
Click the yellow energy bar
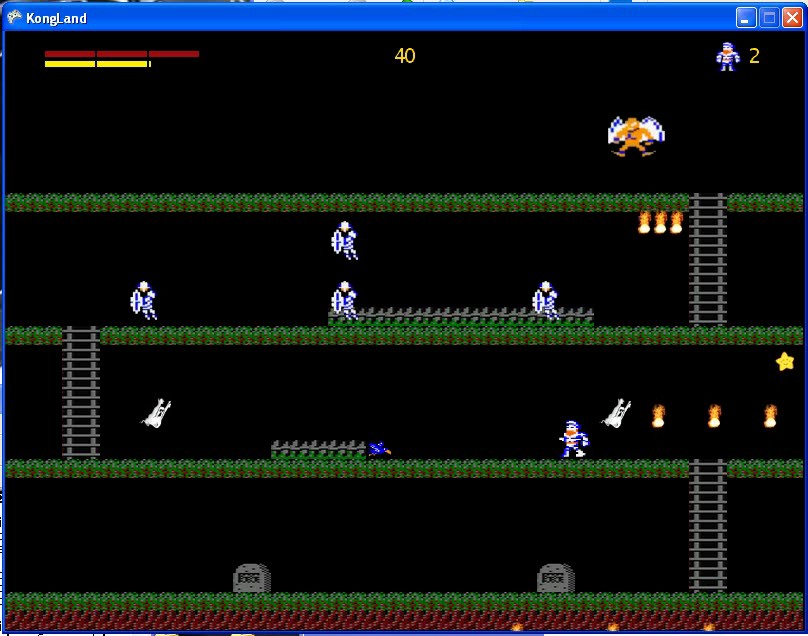(98, 64)
